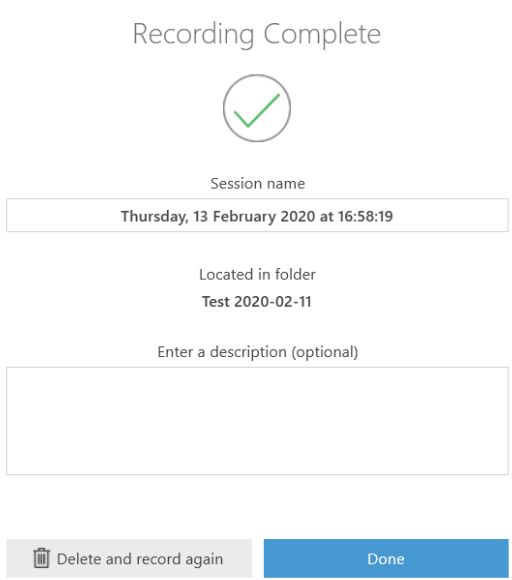Click into the empty description box

257,421
